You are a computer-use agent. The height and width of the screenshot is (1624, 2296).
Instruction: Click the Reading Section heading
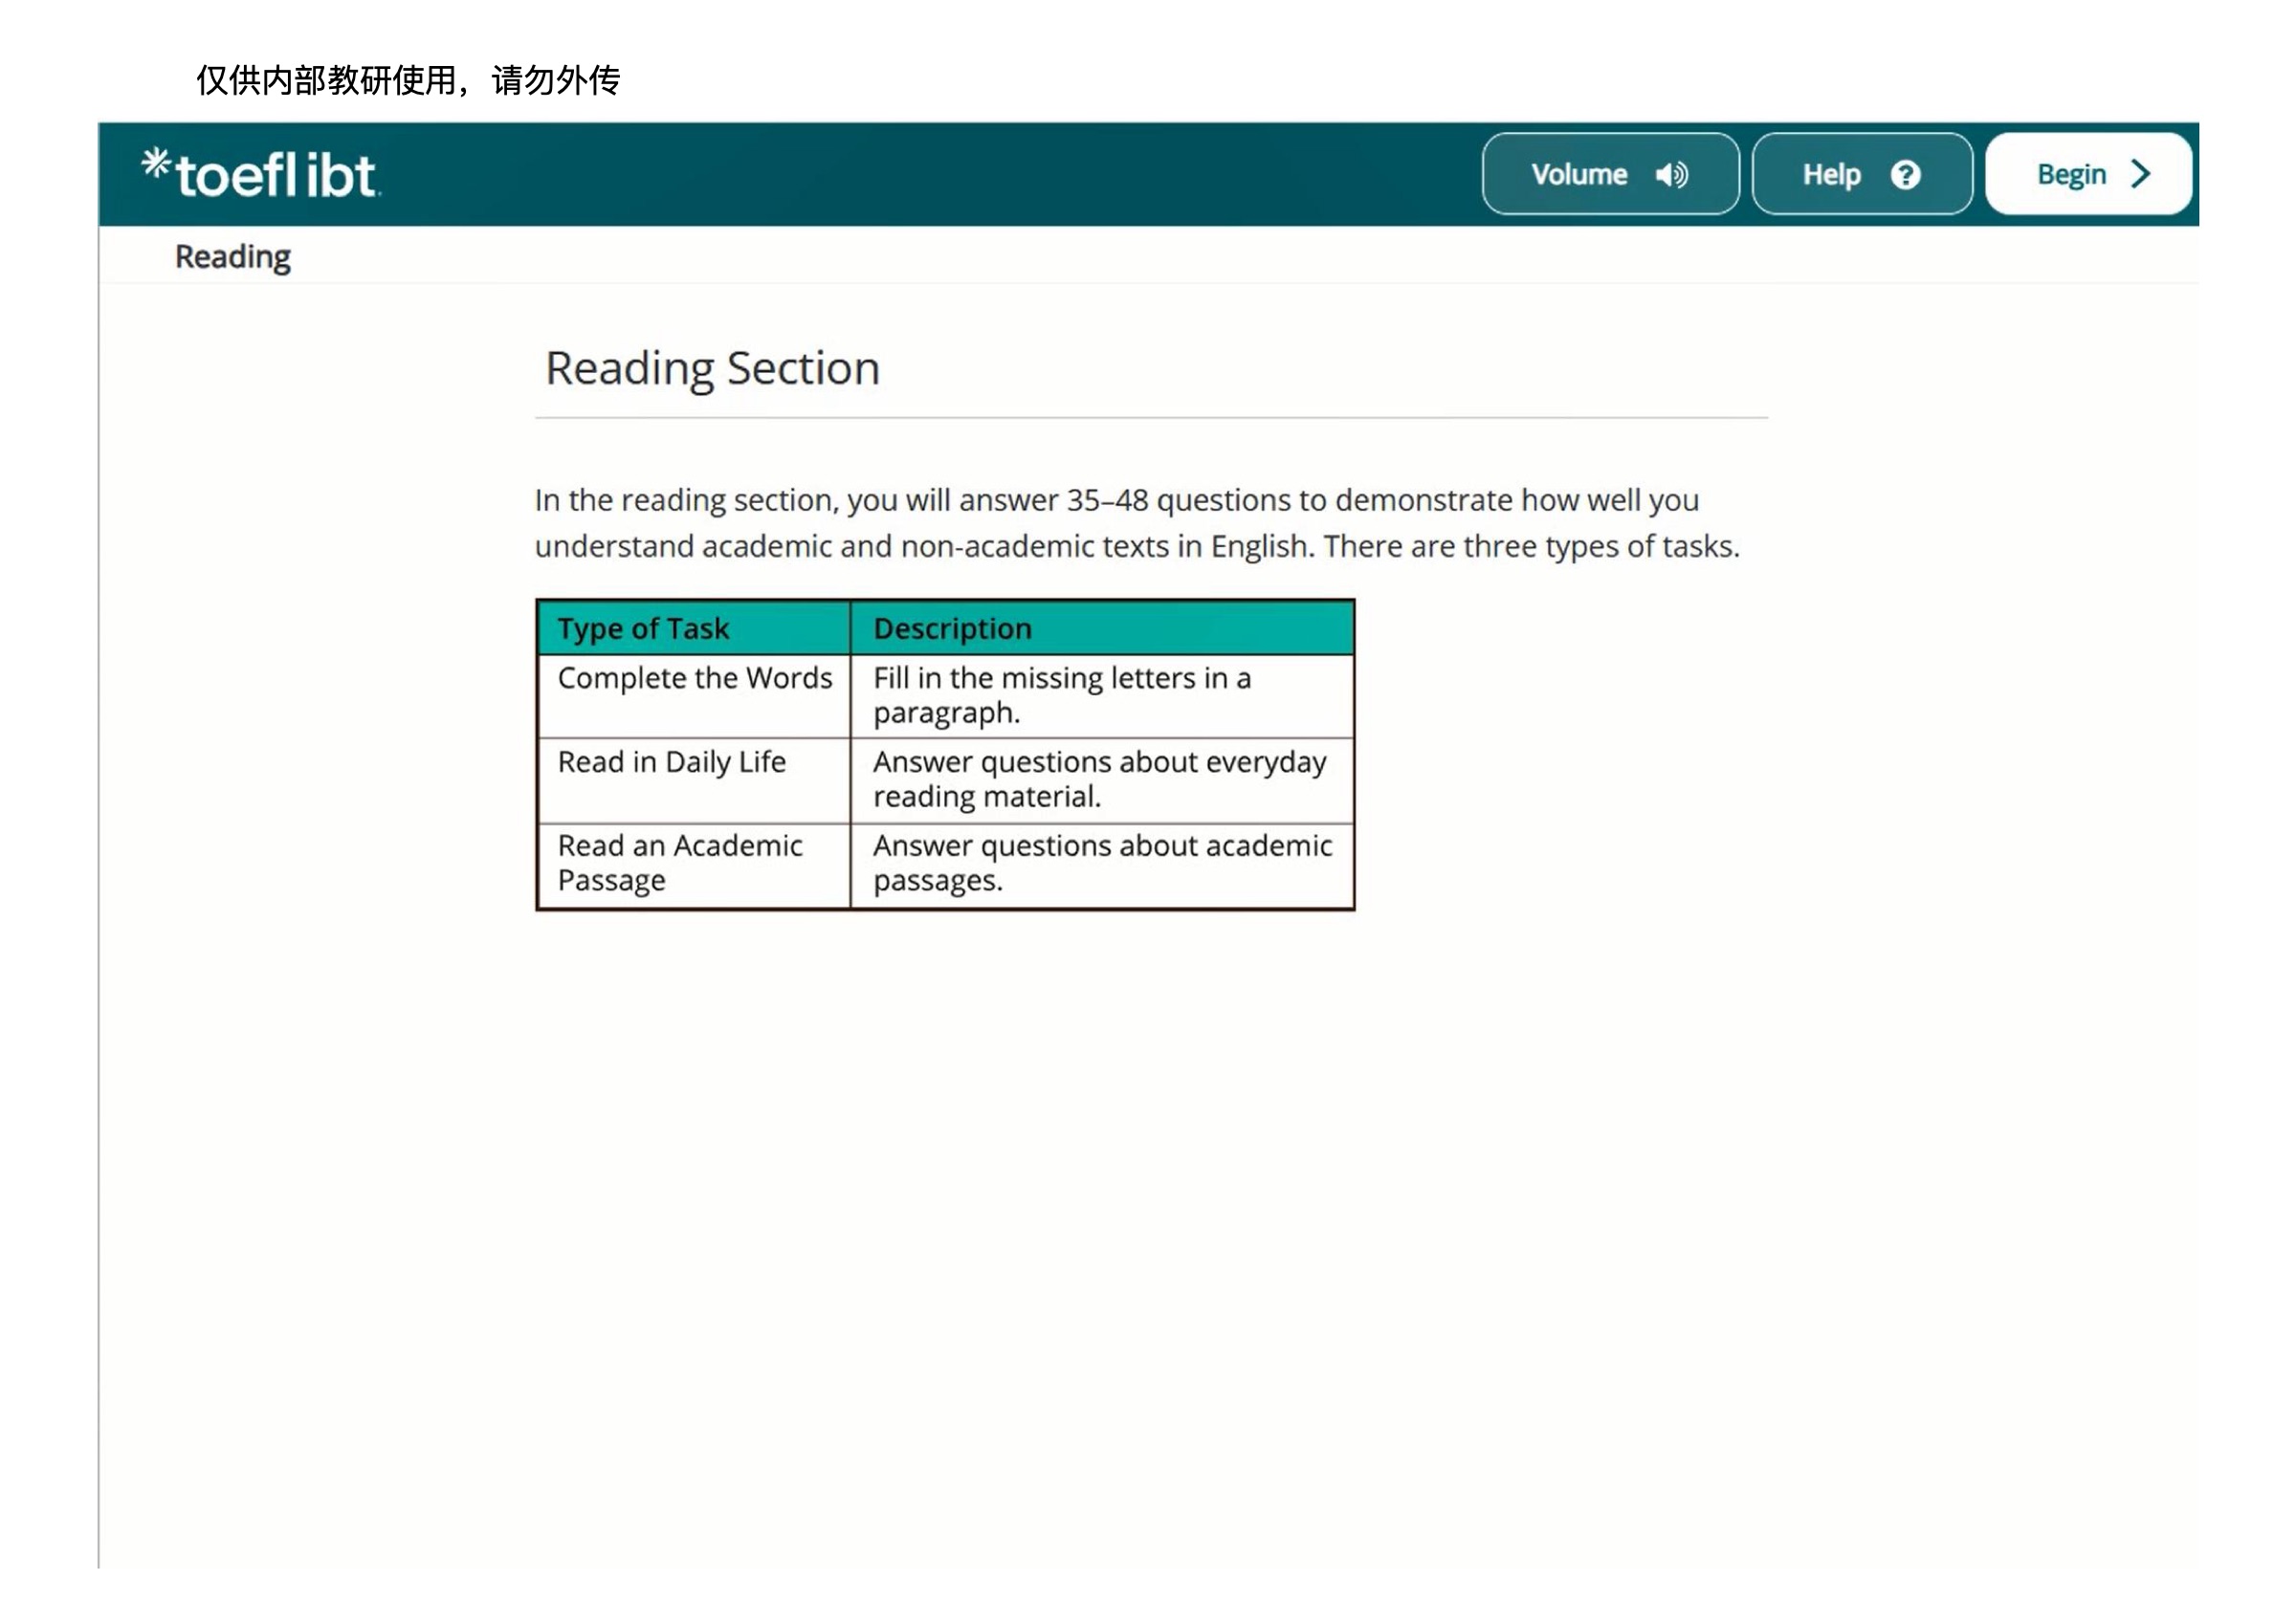[712, 368]
